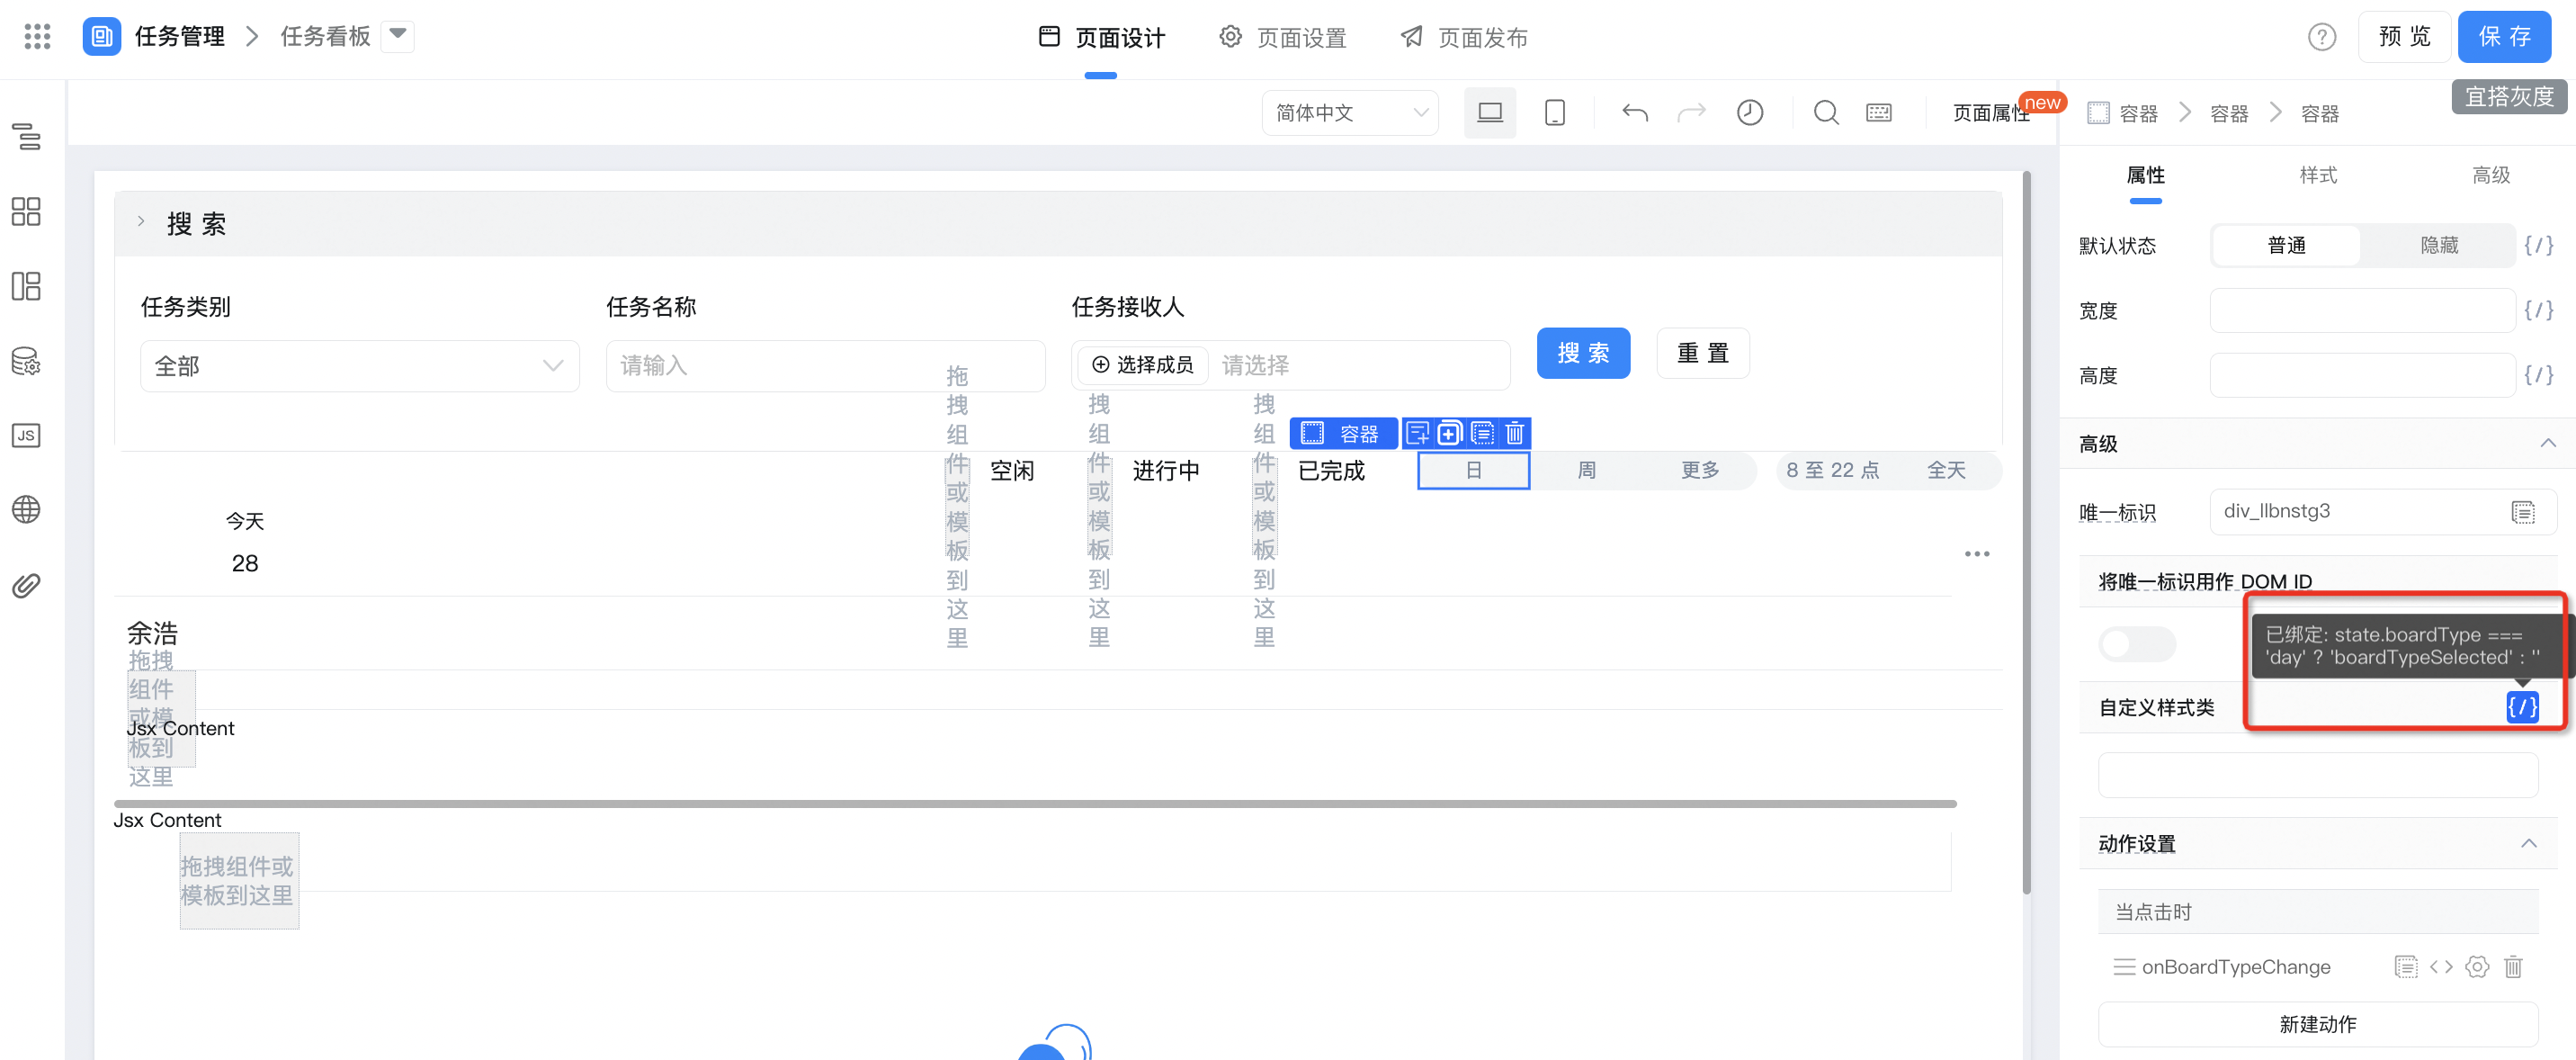Image resolution: width=2576 pixels, height=1060 pixels.
Task: Bind variable for 高度 field
Action: tap(2538, 375)
